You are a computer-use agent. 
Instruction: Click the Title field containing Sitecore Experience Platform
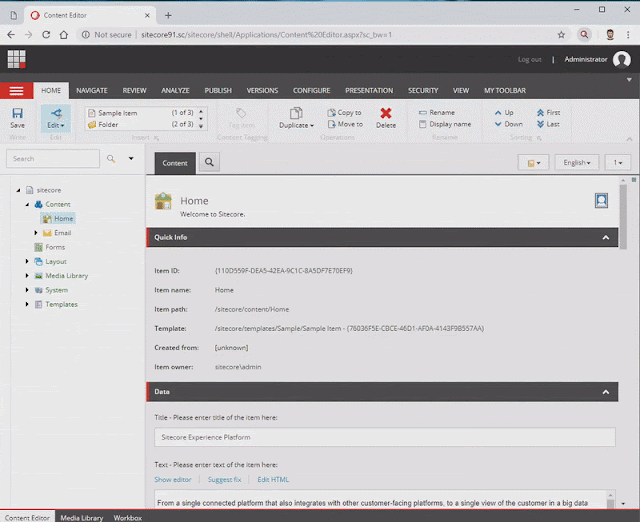385,438
